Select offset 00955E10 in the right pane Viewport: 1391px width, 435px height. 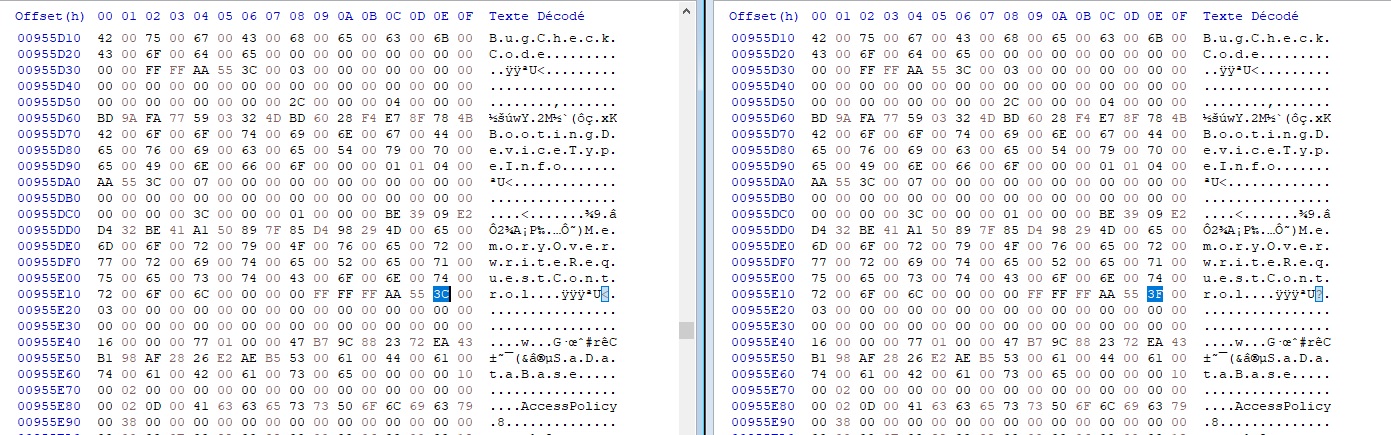(763, 294)
